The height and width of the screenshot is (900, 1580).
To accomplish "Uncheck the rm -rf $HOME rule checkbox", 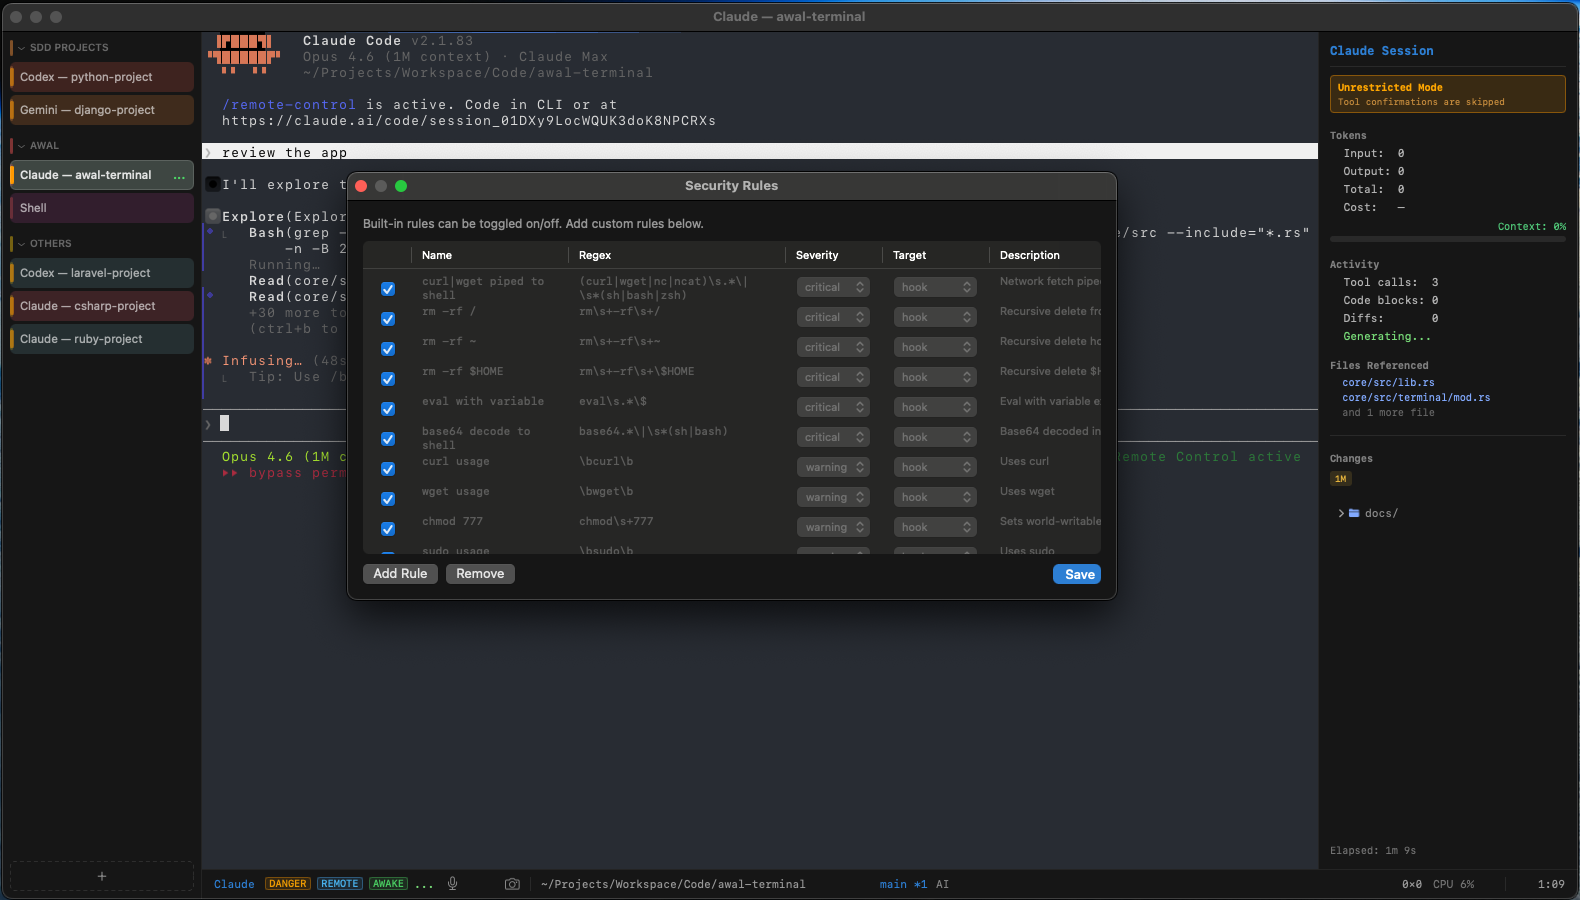I will 388,379.
